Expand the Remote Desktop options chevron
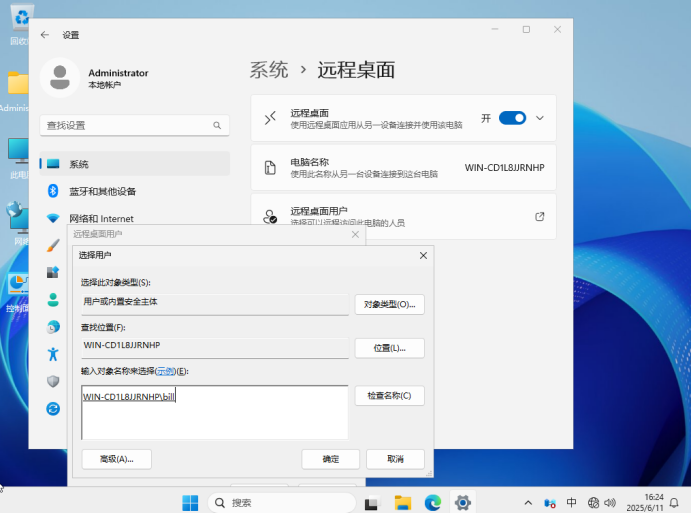692x513 pixels. [541, 118]
